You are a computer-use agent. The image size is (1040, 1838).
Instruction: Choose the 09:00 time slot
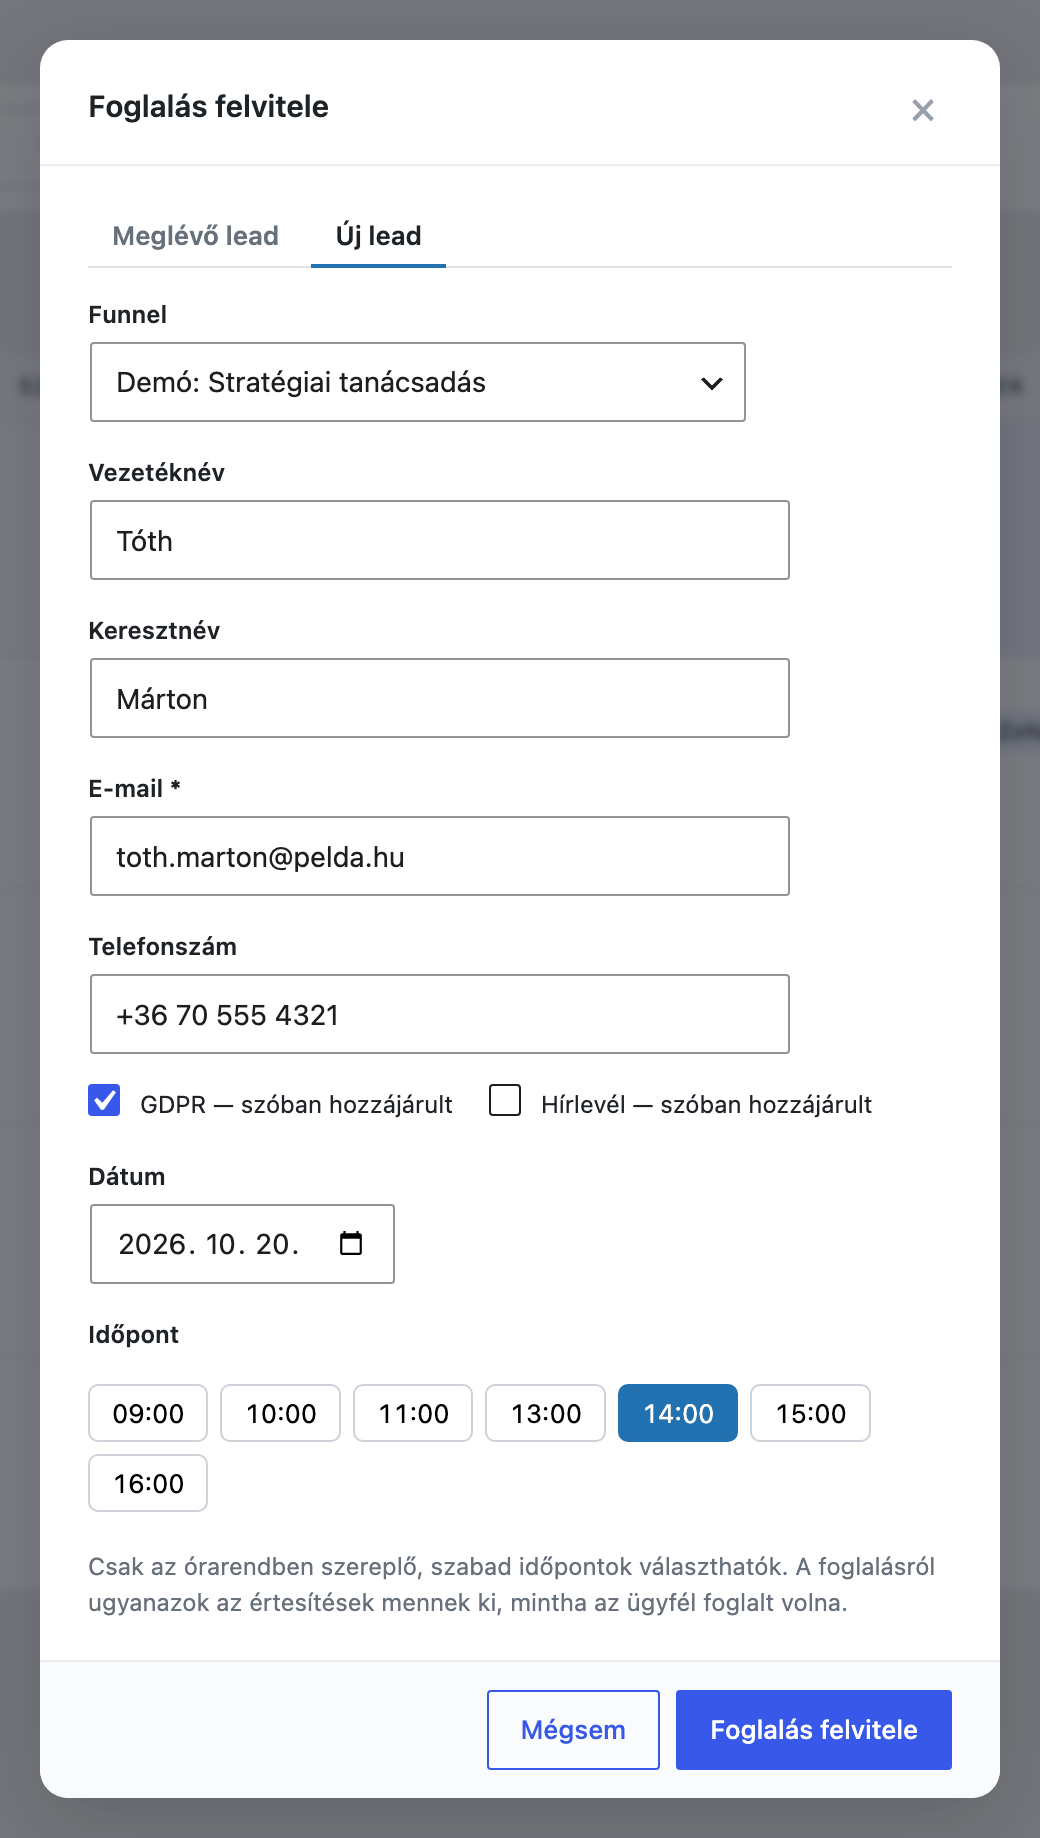point(148,1413)
